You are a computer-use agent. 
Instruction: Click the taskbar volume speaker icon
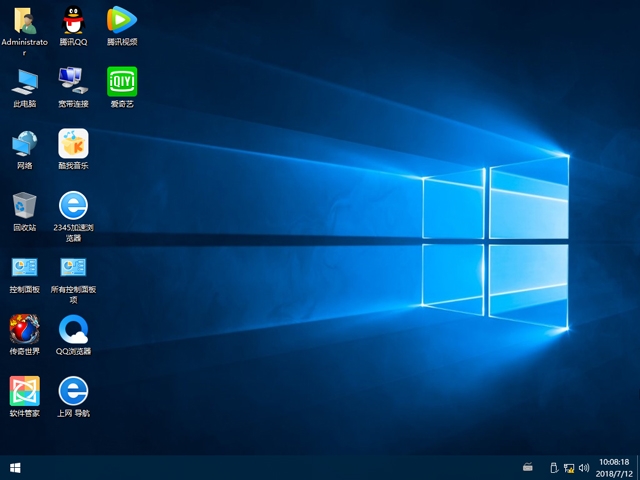pyautogui.click(x=583, y=467)
